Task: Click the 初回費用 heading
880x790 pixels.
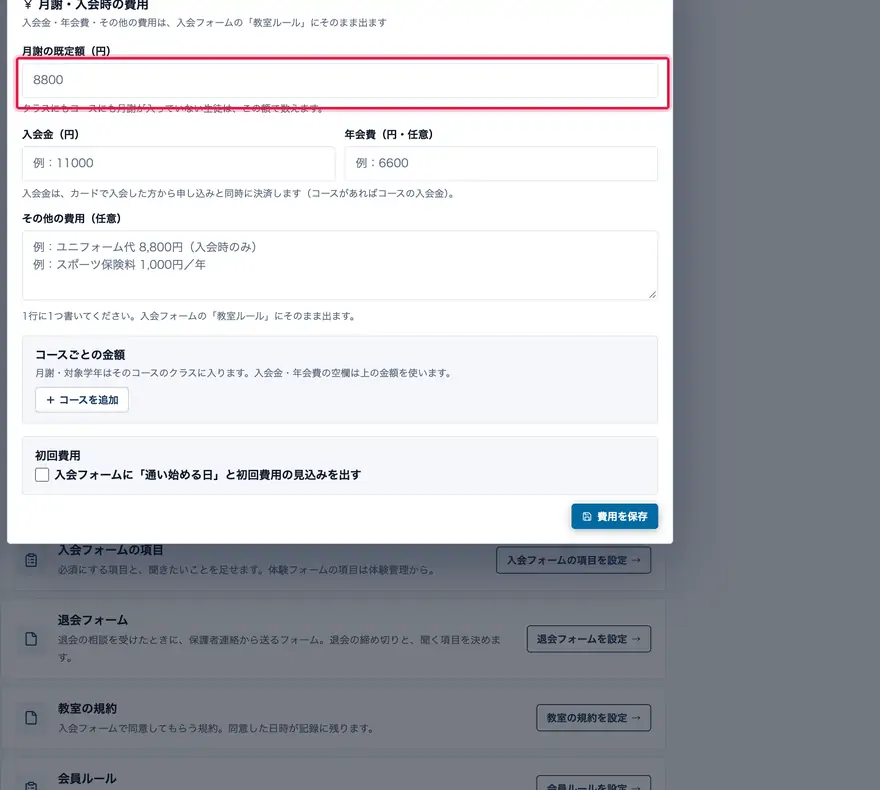Action: [58, 456]
